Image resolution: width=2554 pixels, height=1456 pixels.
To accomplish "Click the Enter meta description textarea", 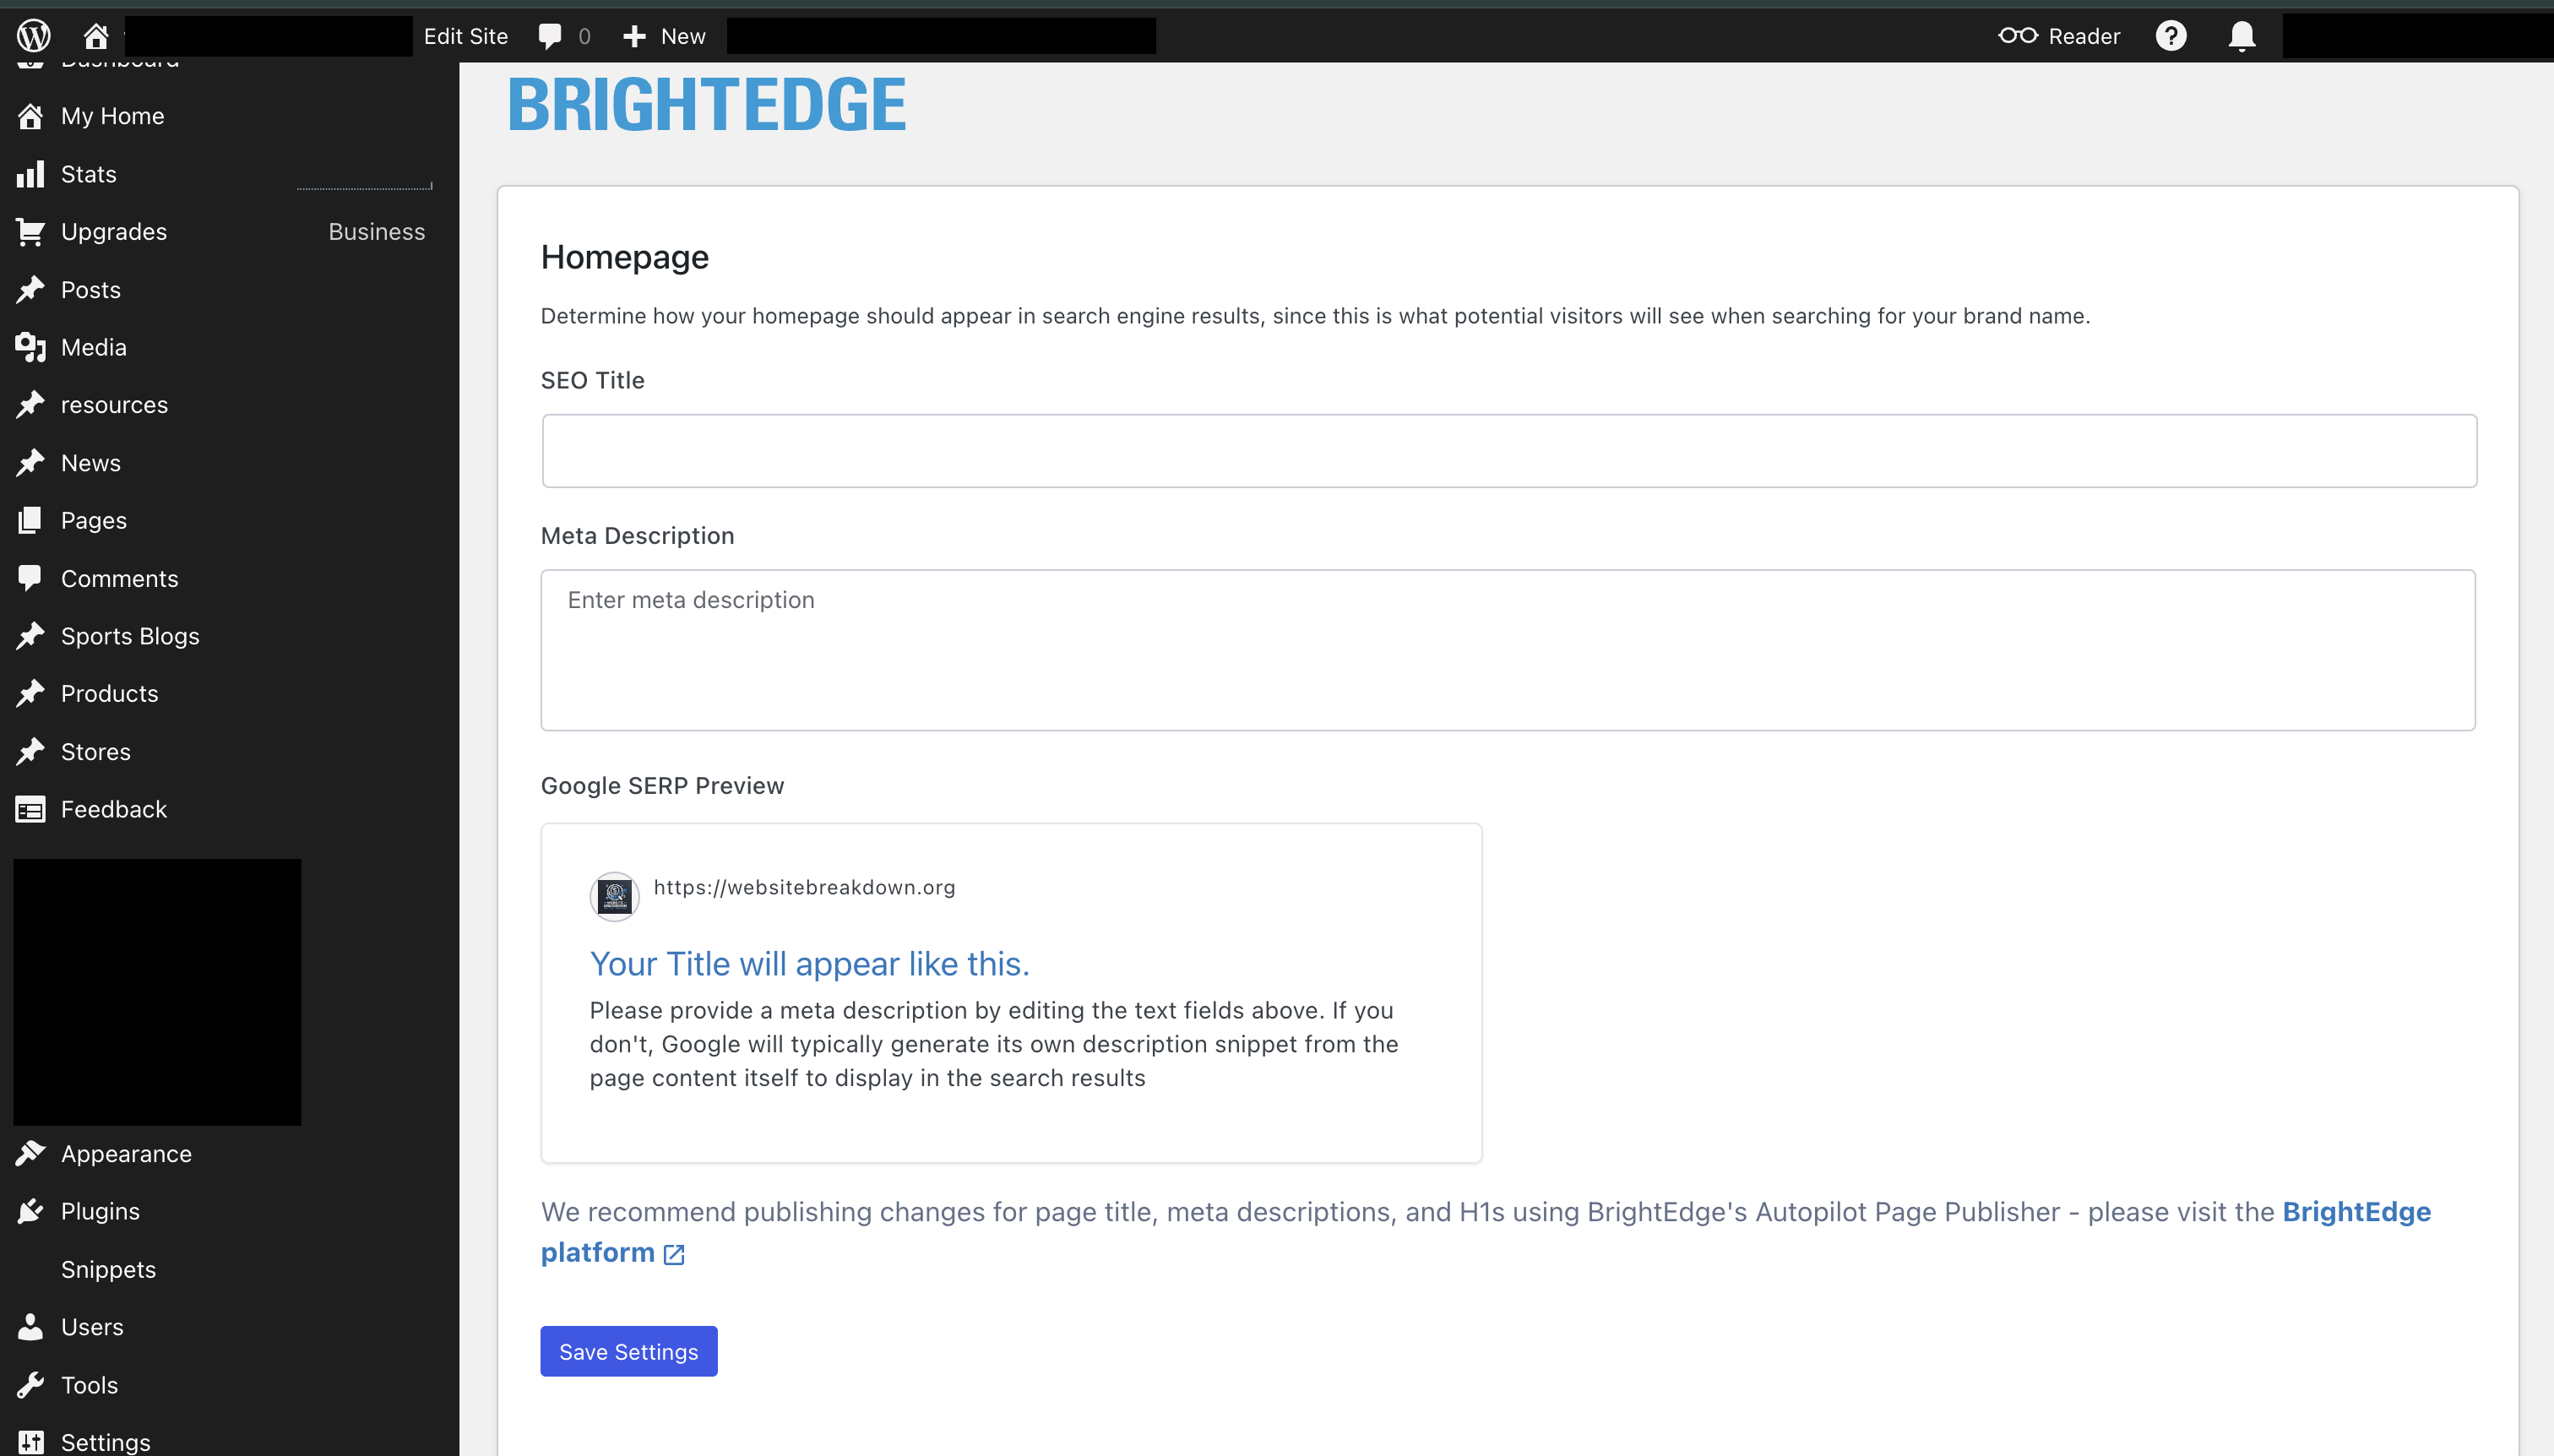I will coord(1507,650).
